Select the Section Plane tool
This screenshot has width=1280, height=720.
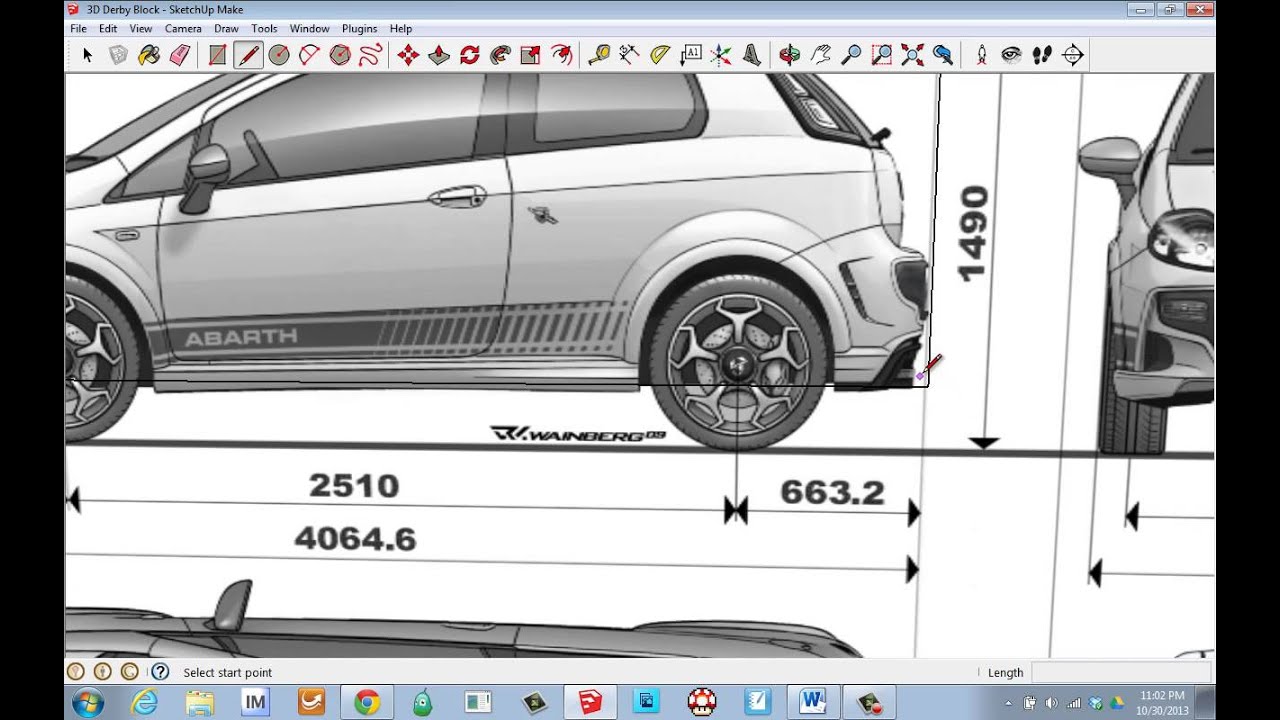pos(1072,55)
